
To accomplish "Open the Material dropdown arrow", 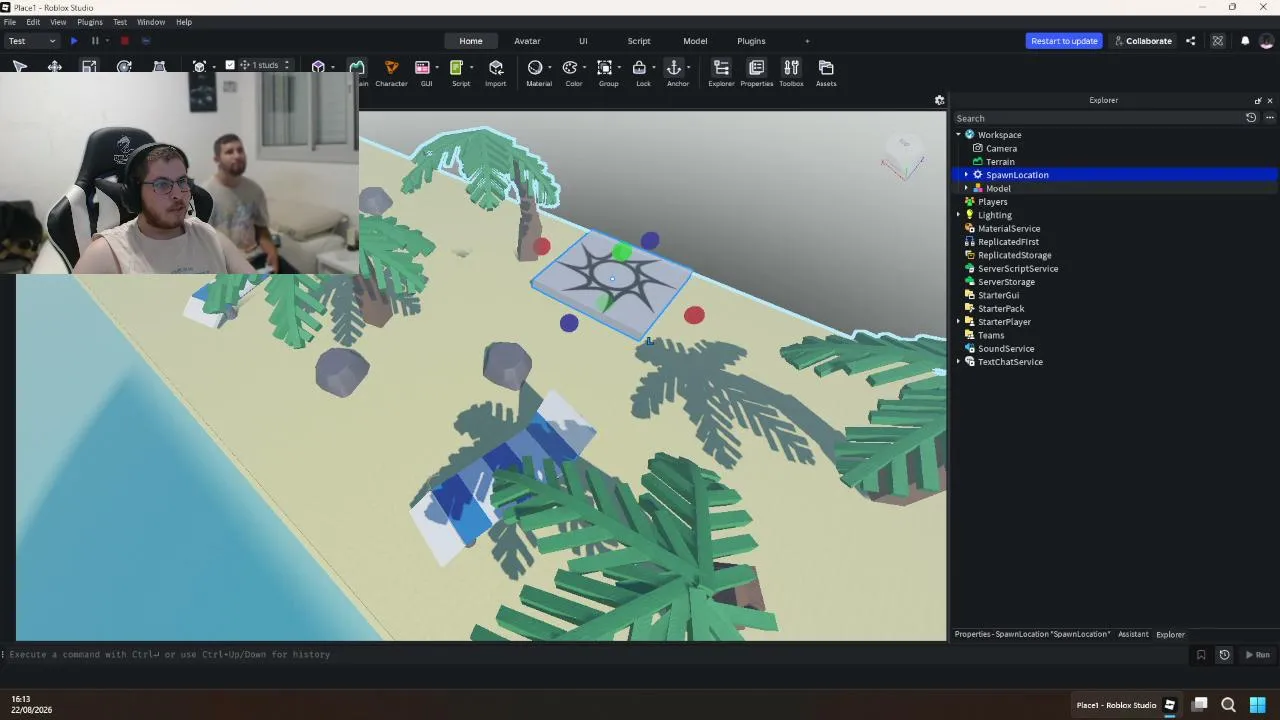I will pyautogui.click(x=550, y=67).
